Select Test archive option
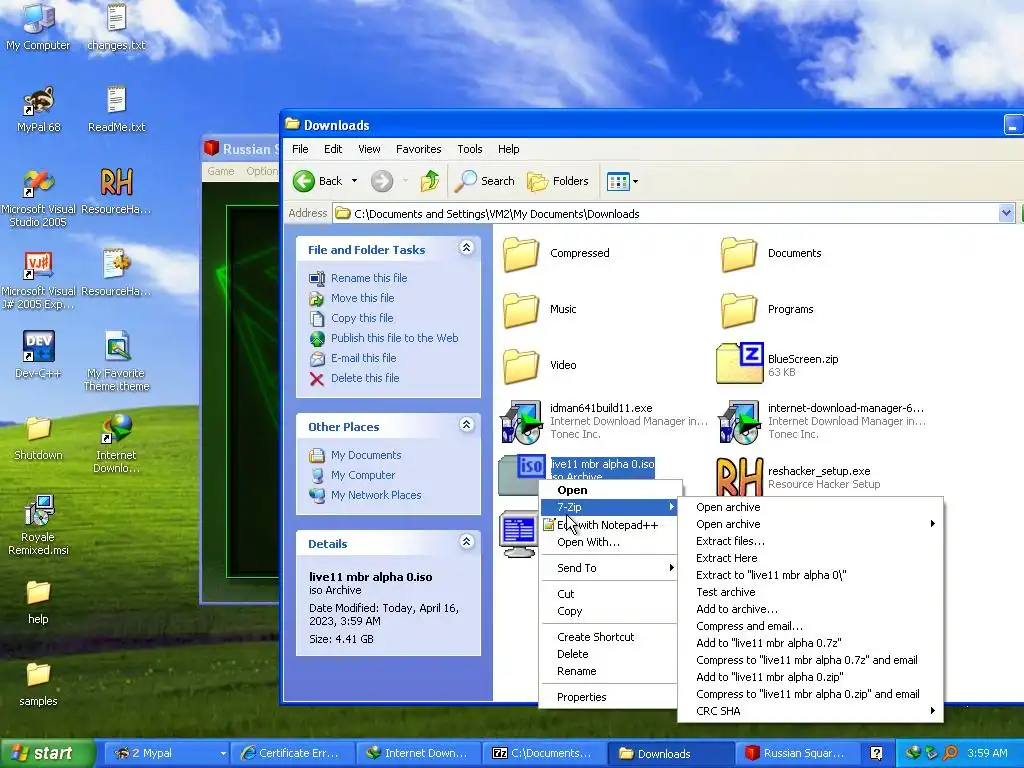This screenshot has height=768, width=1024. tap(810, 592)
